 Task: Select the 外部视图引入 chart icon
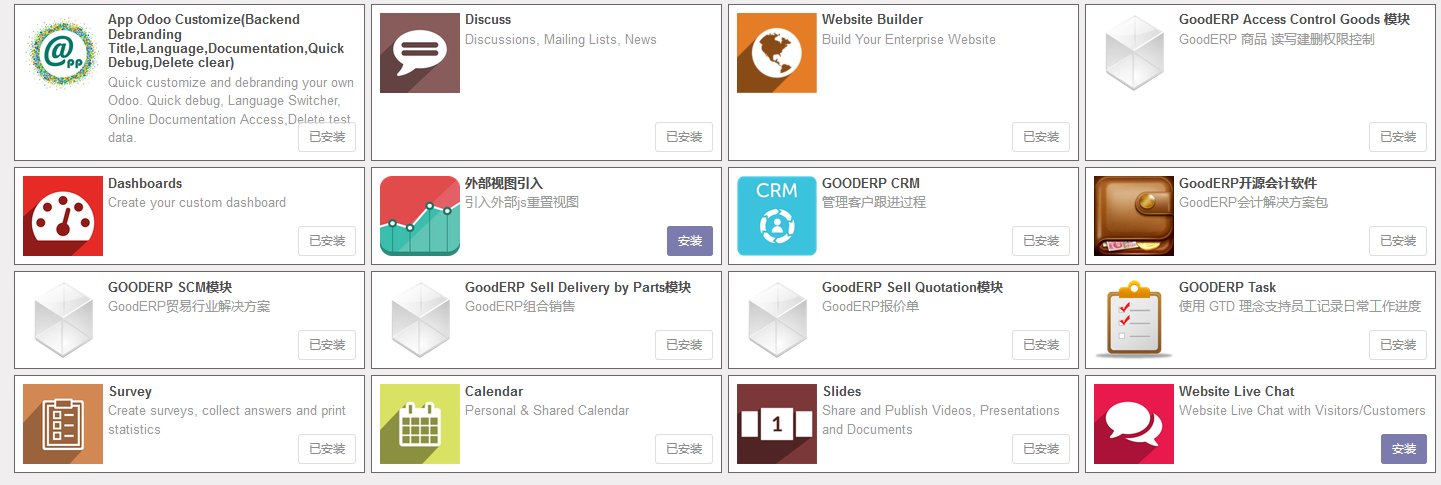[x=420, y=216]
